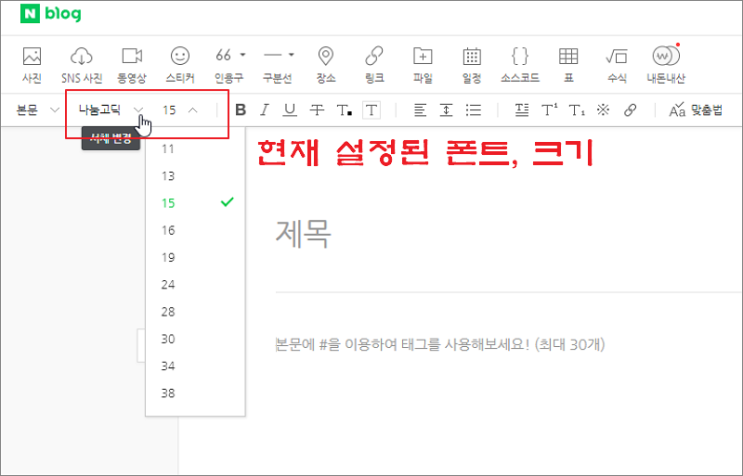
Task: Open the Naver blog logo
Action: [51, 14]
